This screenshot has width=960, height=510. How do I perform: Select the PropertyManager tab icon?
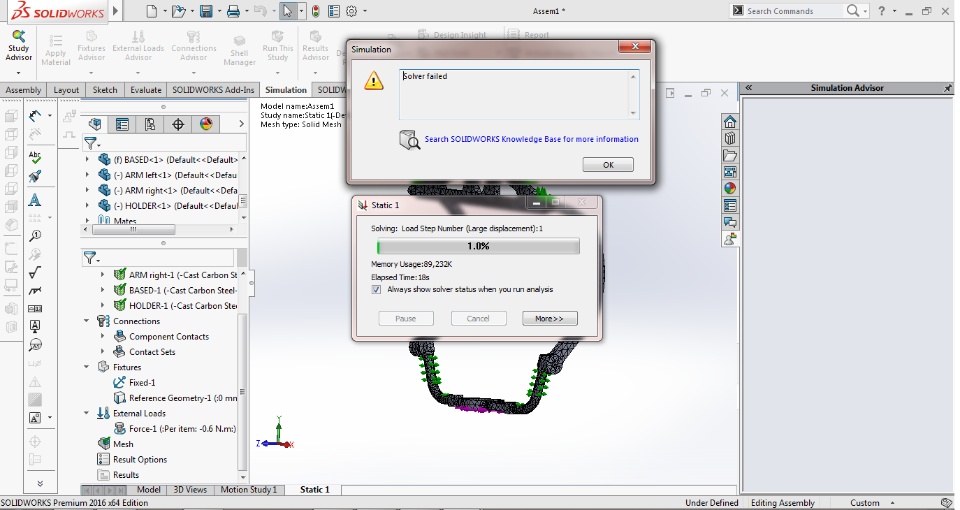[122, 124]
